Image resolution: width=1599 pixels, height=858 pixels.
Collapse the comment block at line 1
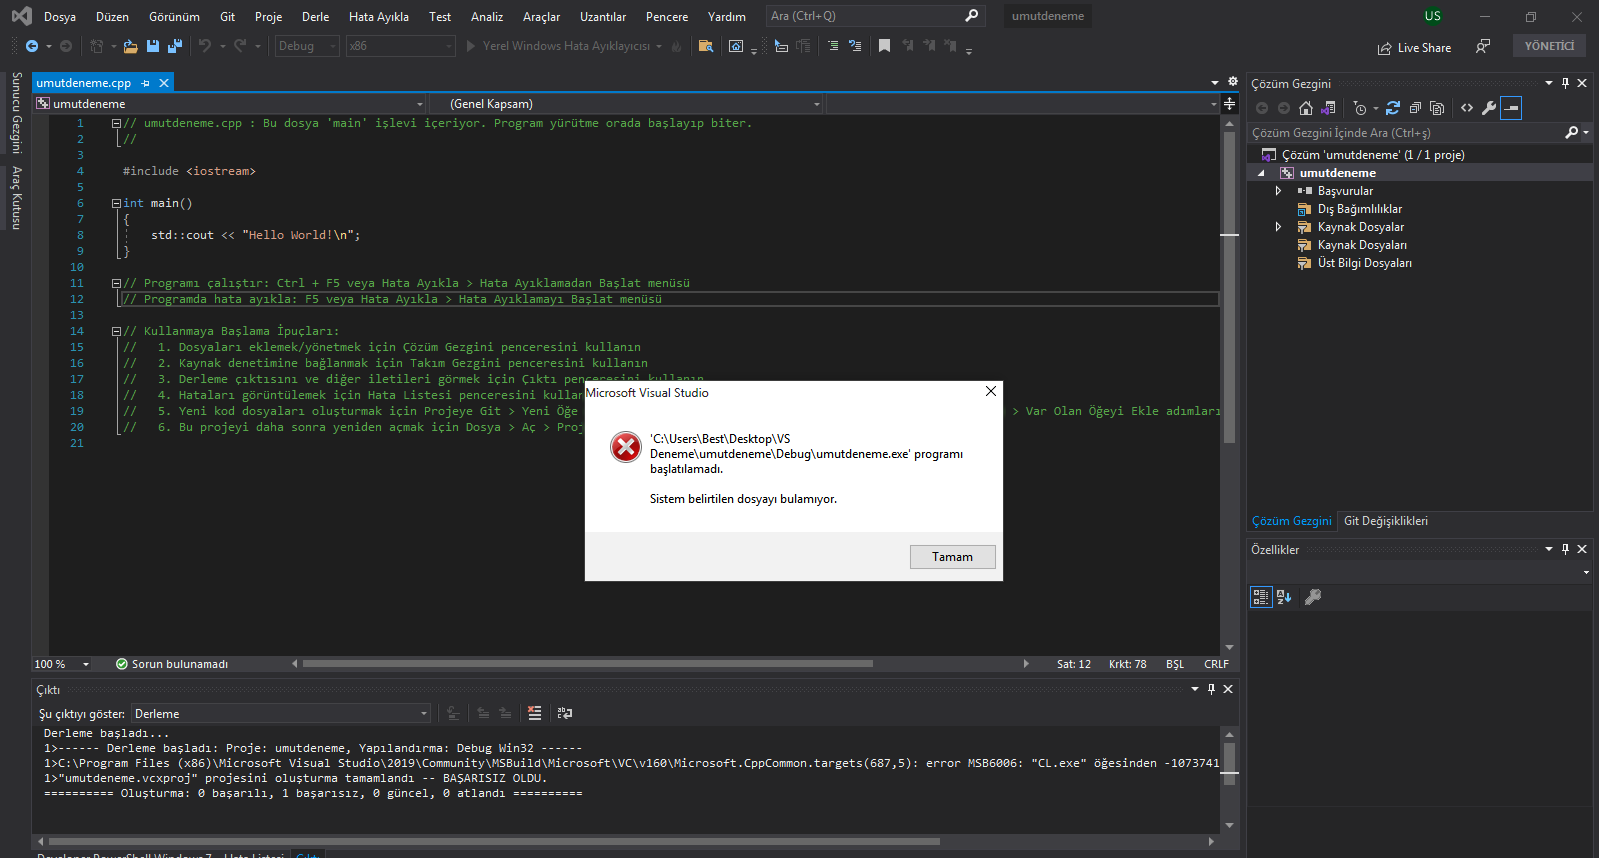coord(116,123)
